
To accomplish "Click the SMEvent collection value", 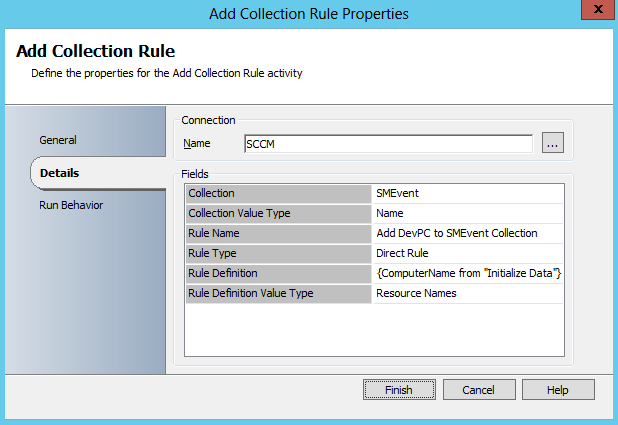I will [x=467, y=193].
